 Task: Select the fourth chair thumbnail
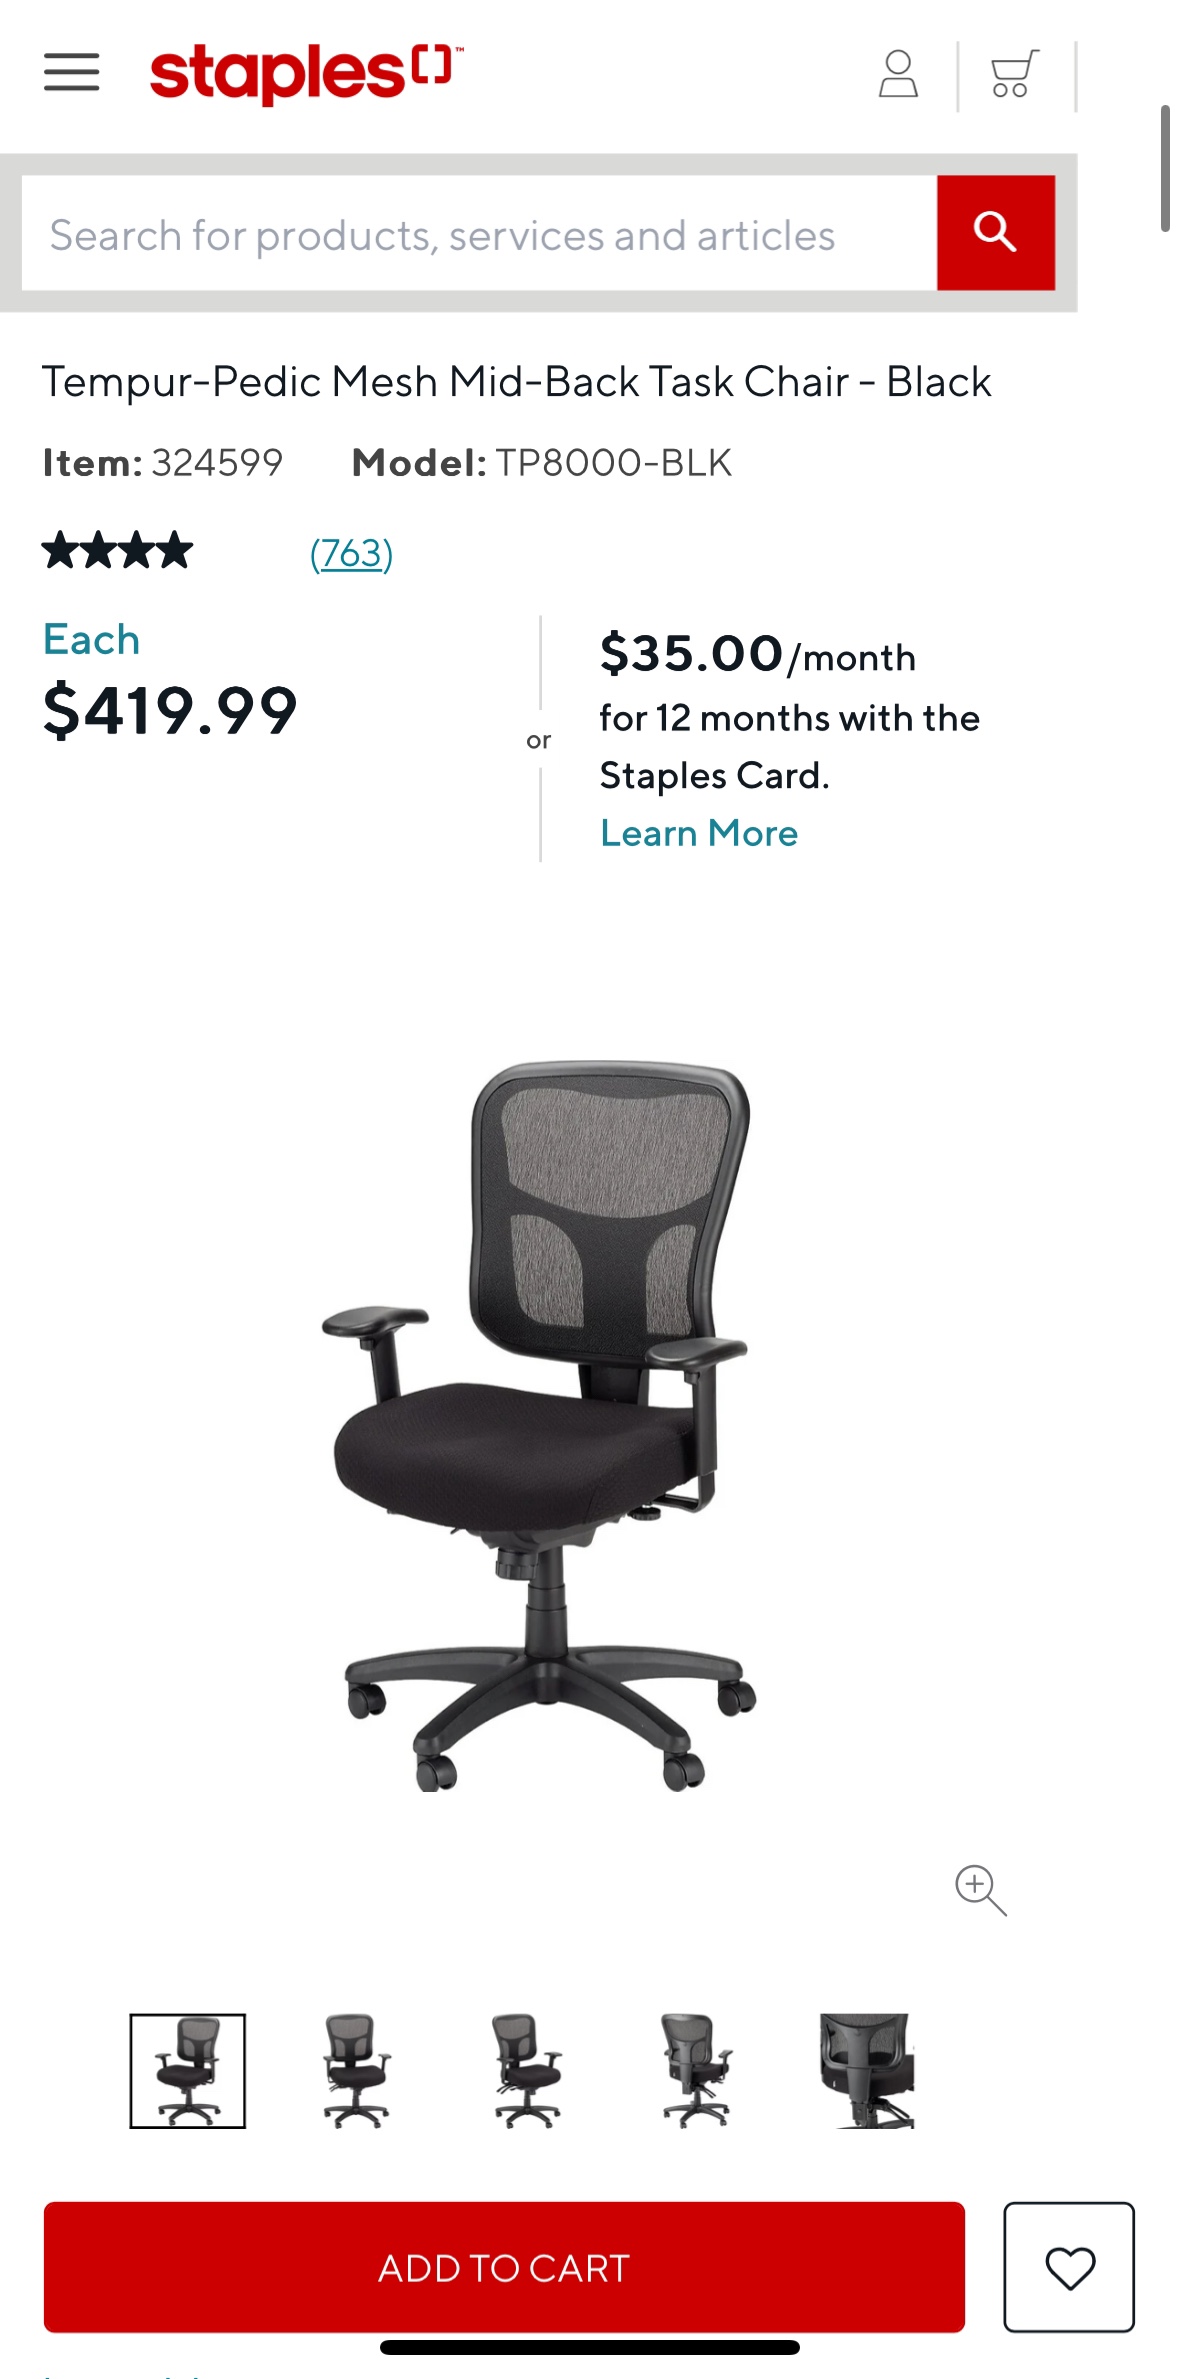[696, 2070]
